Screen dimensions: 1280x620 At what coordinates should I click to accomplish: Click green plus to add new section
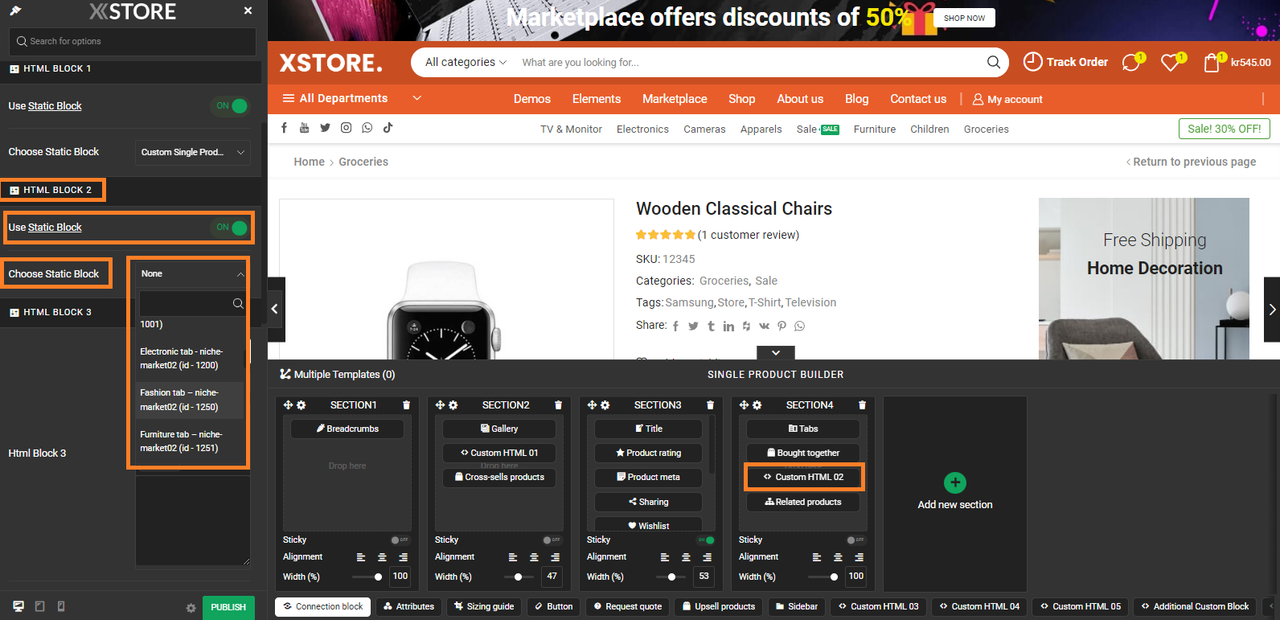coord(955,483)
